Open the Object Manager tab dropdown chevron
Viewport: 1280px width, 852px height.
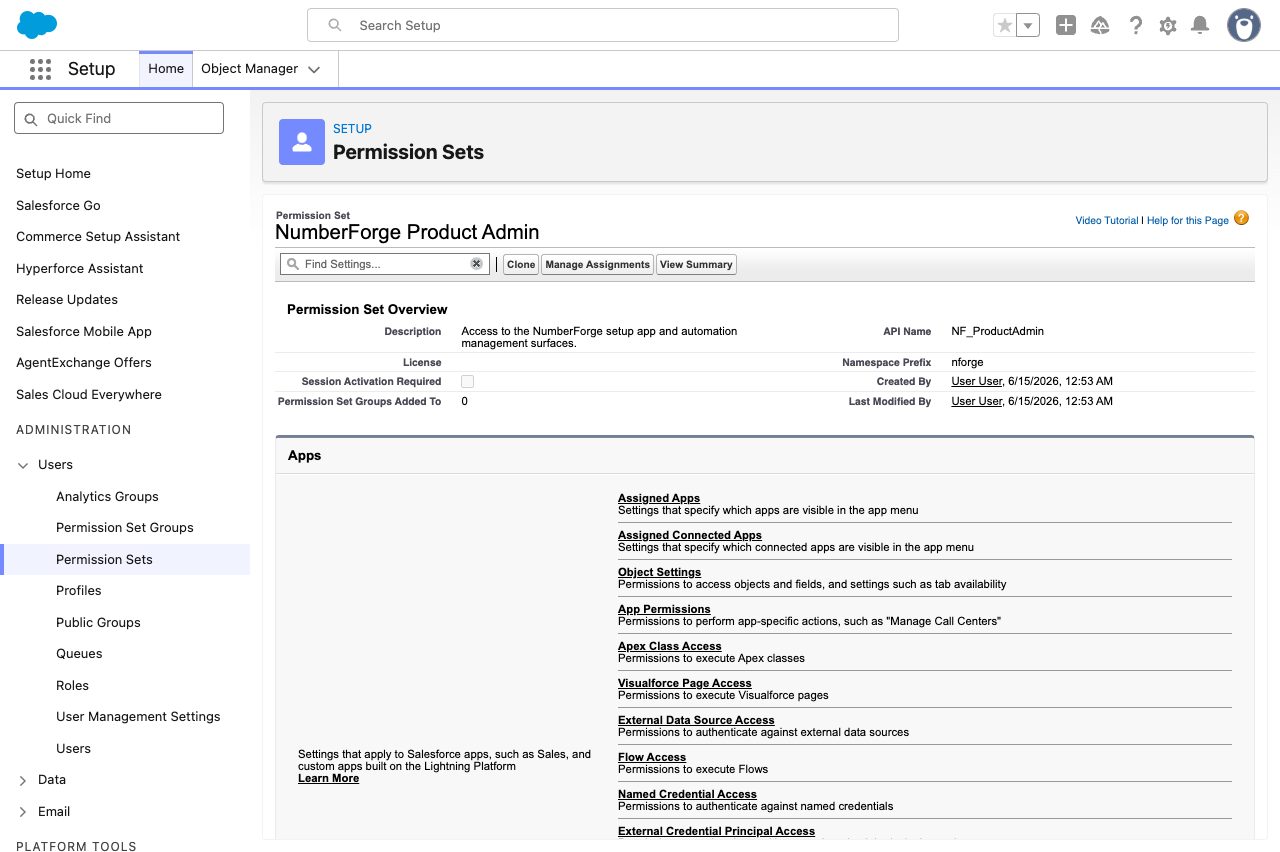[x=314, y=69]
